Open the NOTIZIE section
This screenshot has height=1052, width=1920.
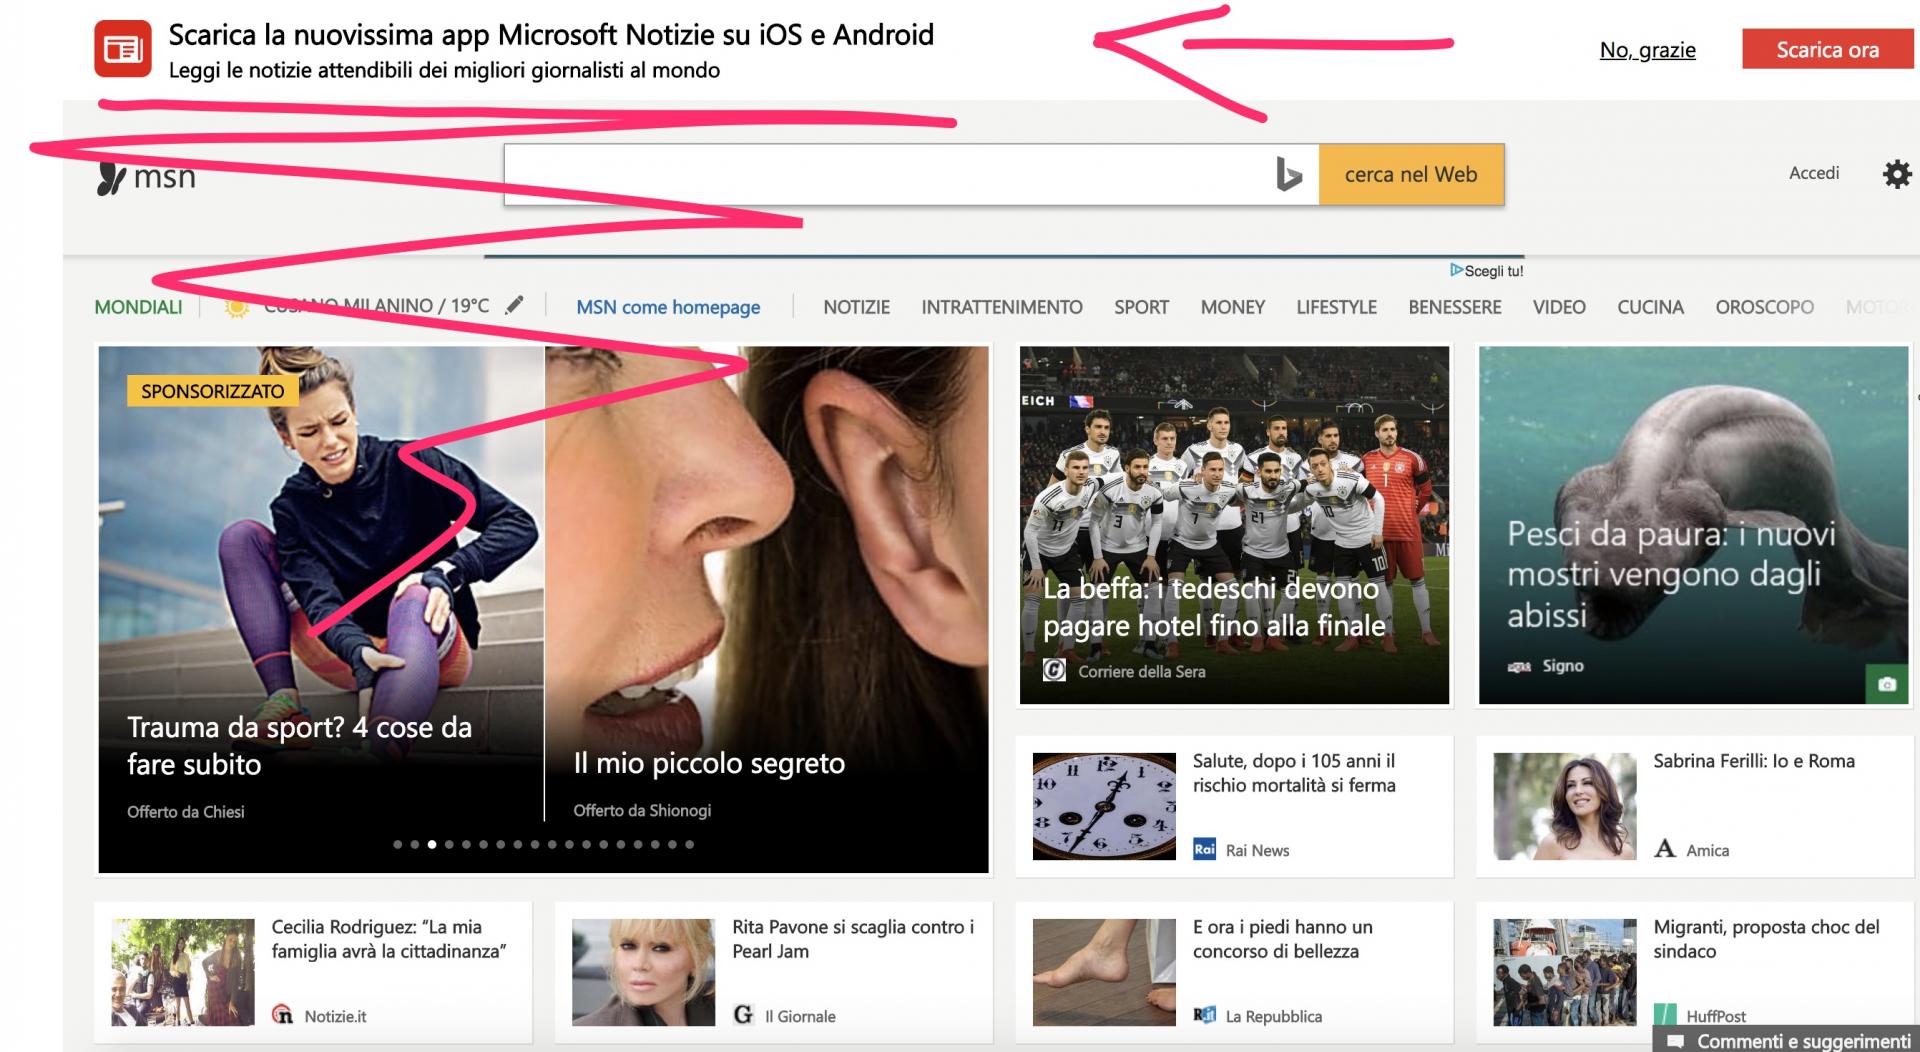pos(856,307)
